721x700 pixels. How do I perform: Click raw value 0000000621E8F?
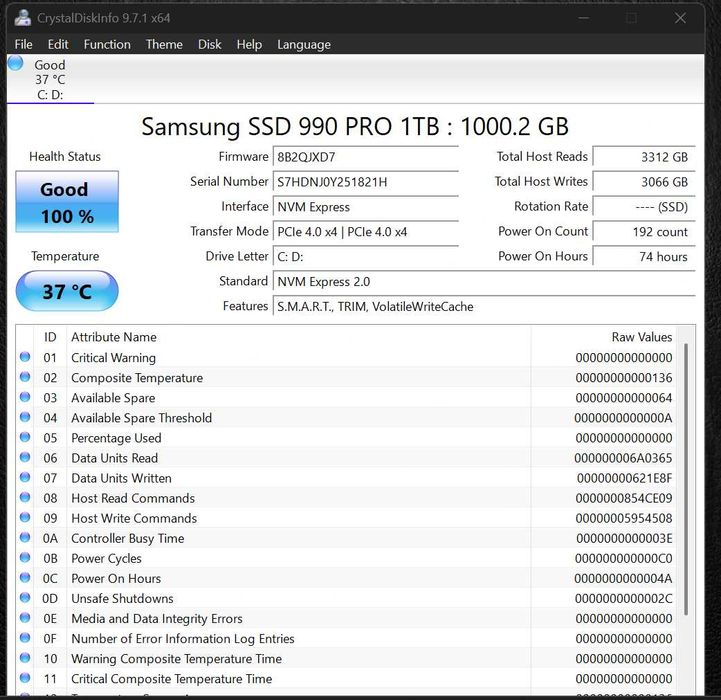click(x=624, y=478)
